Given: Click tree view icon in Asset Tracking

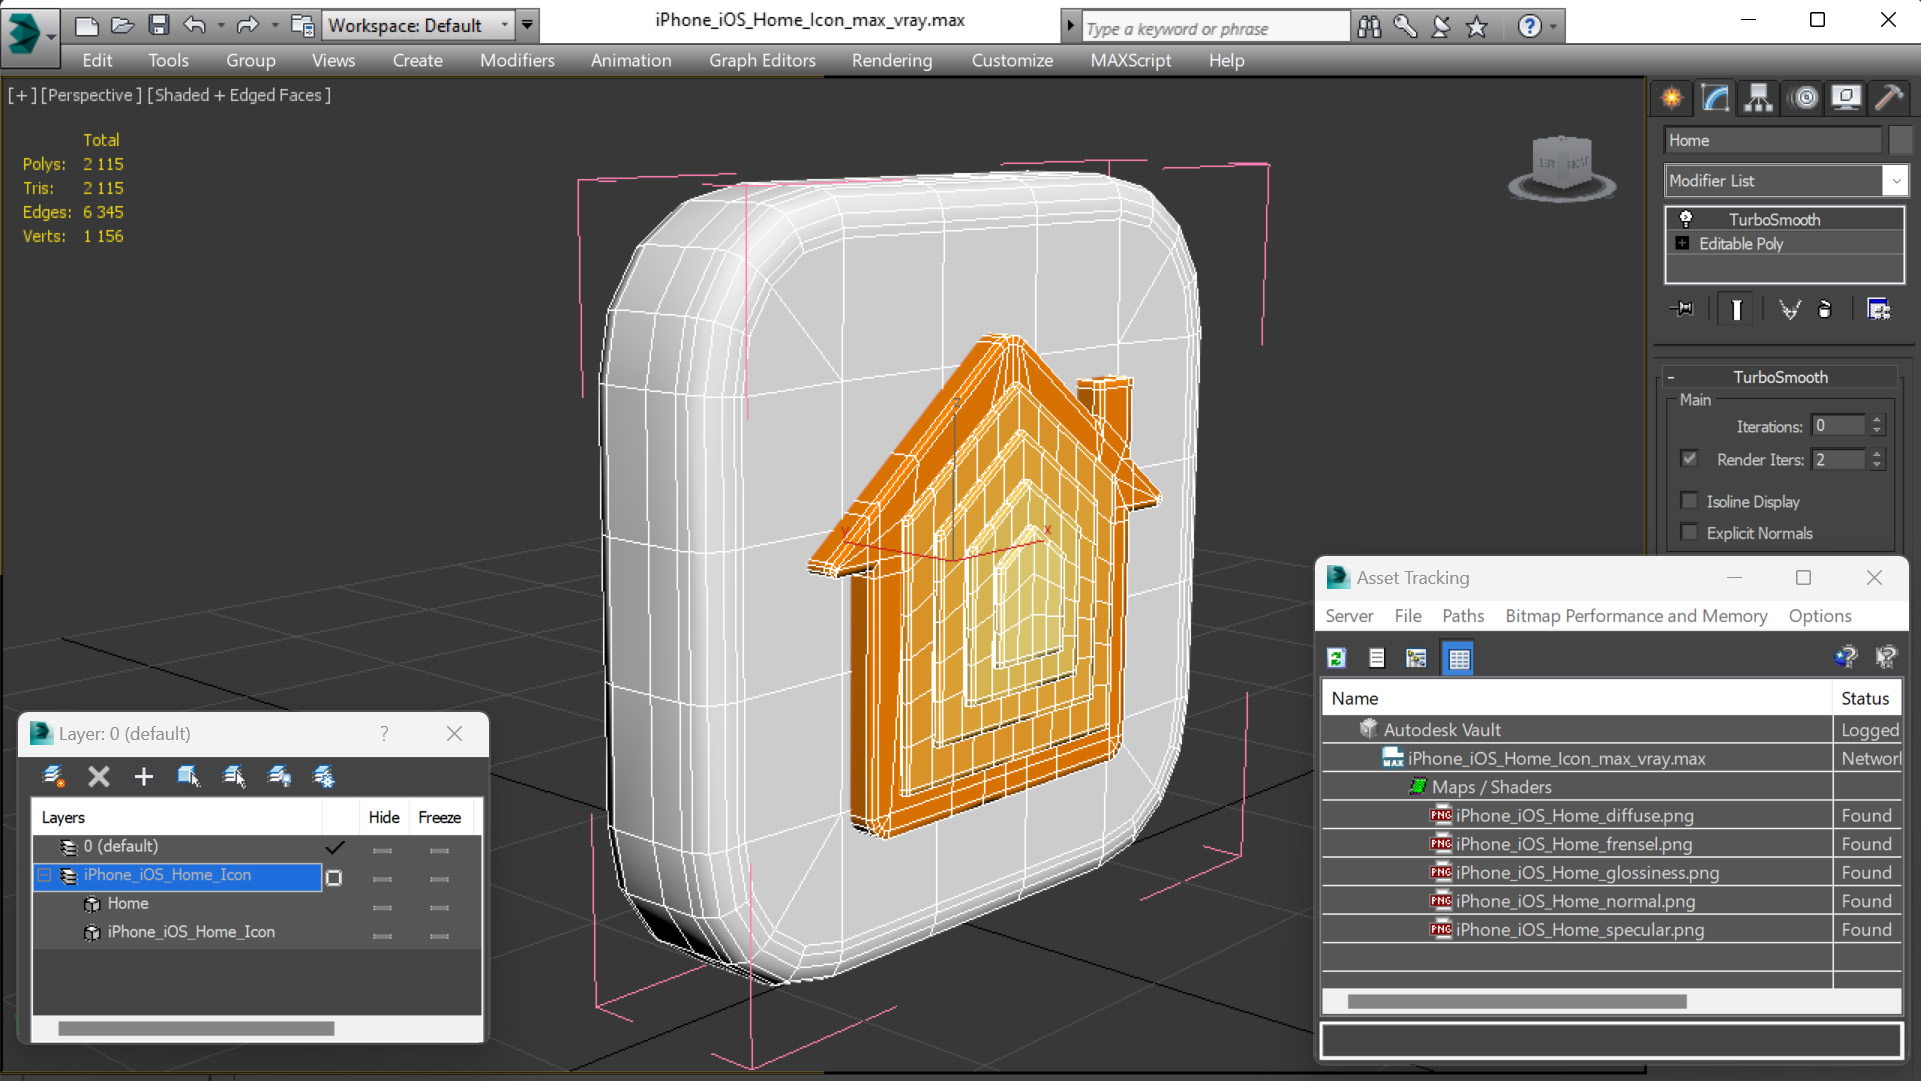Looking at the screenshot, I should (x=1416, y=658).
